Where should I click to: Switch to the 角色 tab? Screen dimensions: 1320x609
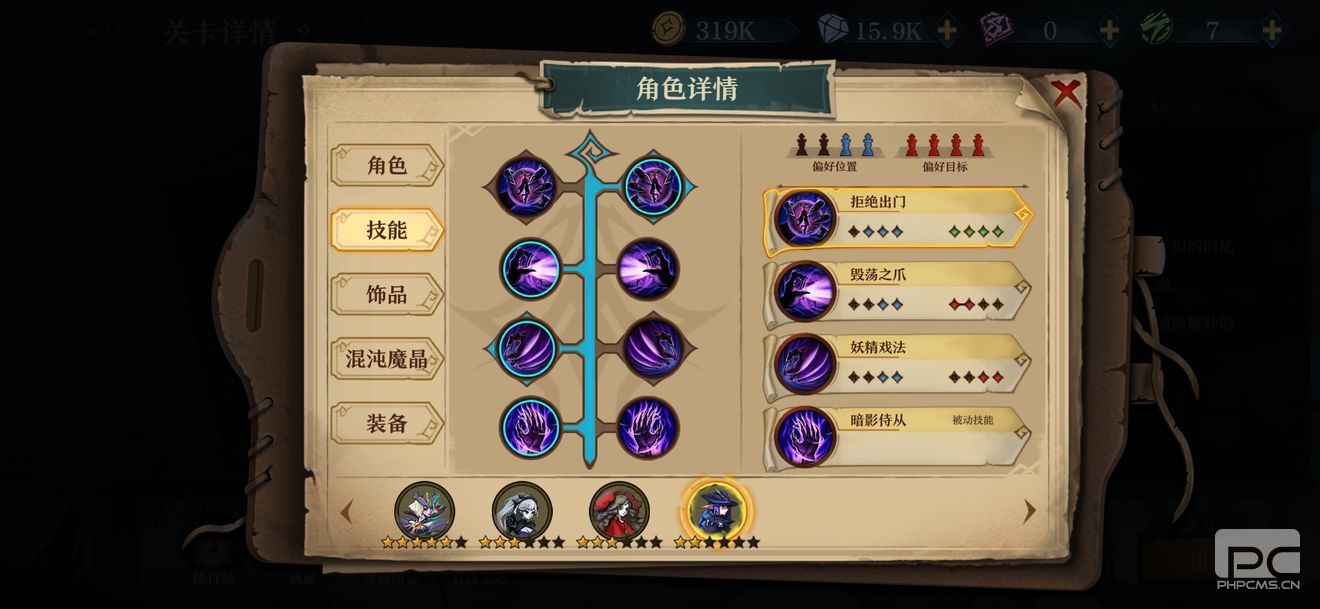[387, 165]
